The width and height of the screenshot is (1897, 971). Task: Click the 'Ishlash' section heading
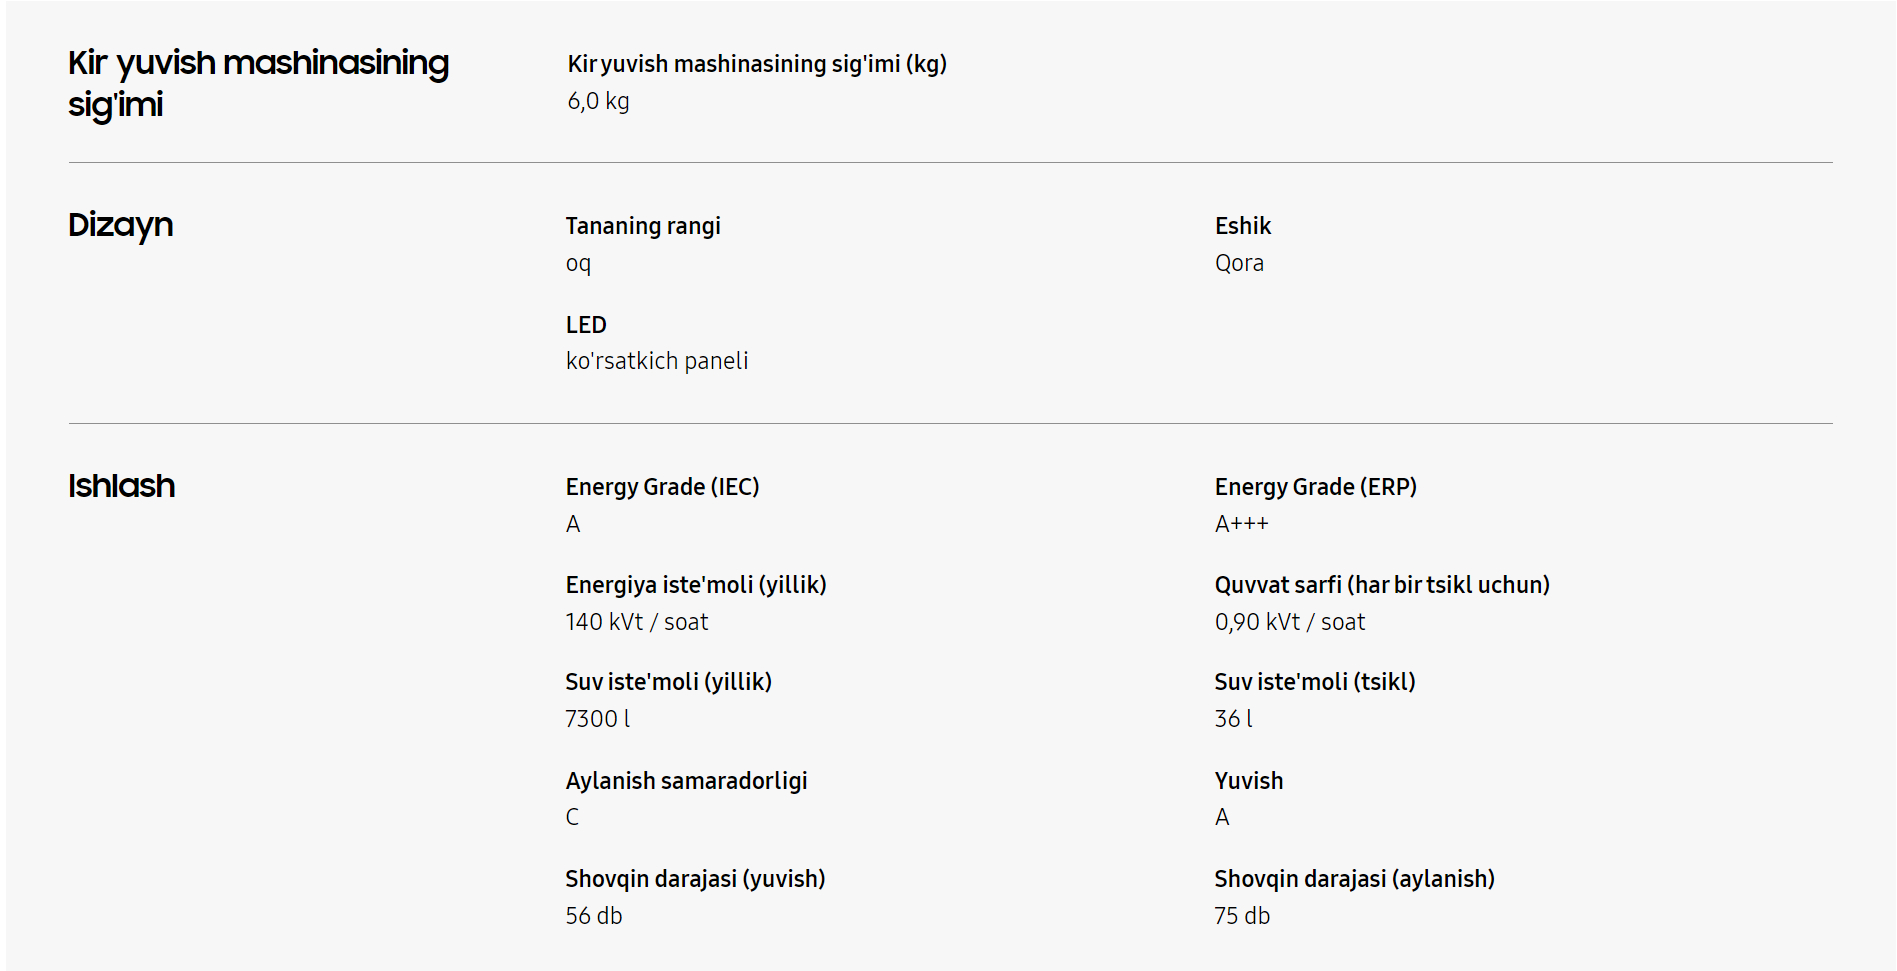(121, 486)
